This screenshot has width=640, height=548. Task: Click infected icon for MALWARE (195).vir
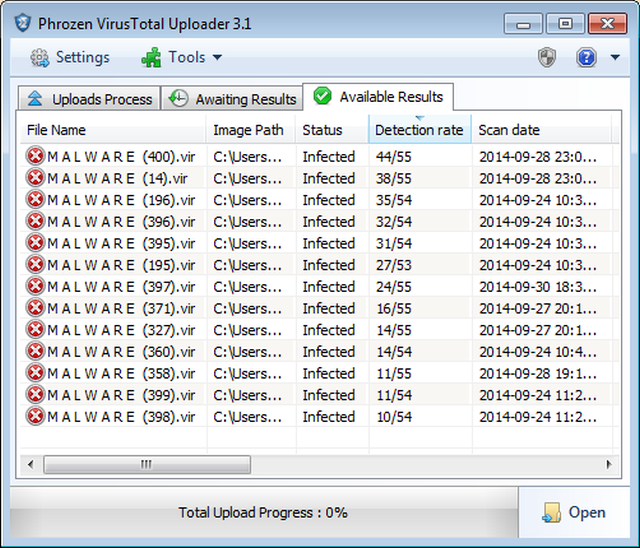pyautogui.click(x=35, y=264)
